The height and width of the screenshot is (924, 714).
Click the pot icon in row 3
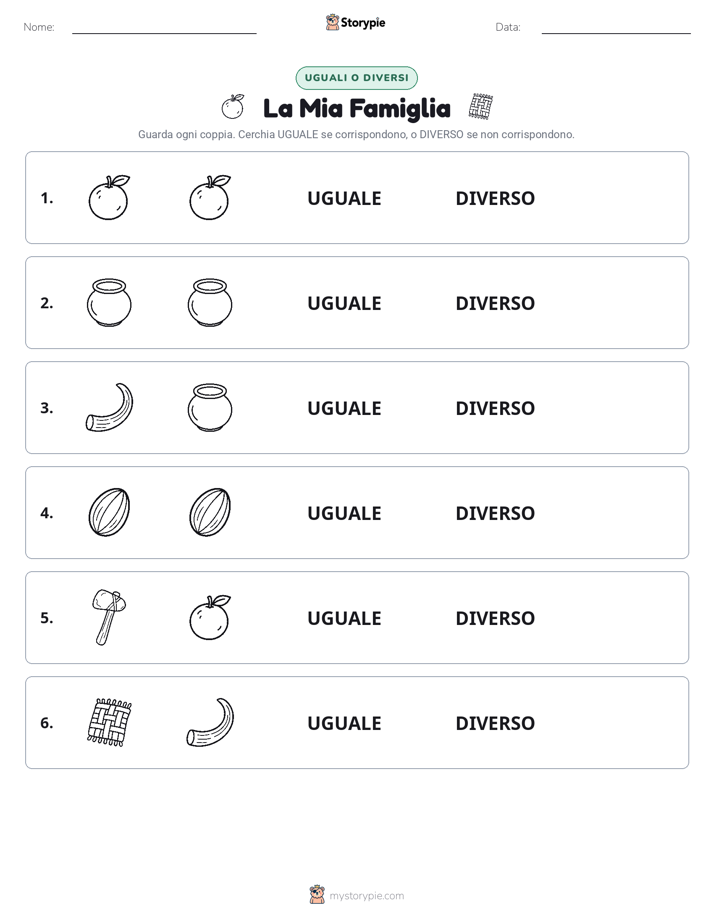pos(210,408)
